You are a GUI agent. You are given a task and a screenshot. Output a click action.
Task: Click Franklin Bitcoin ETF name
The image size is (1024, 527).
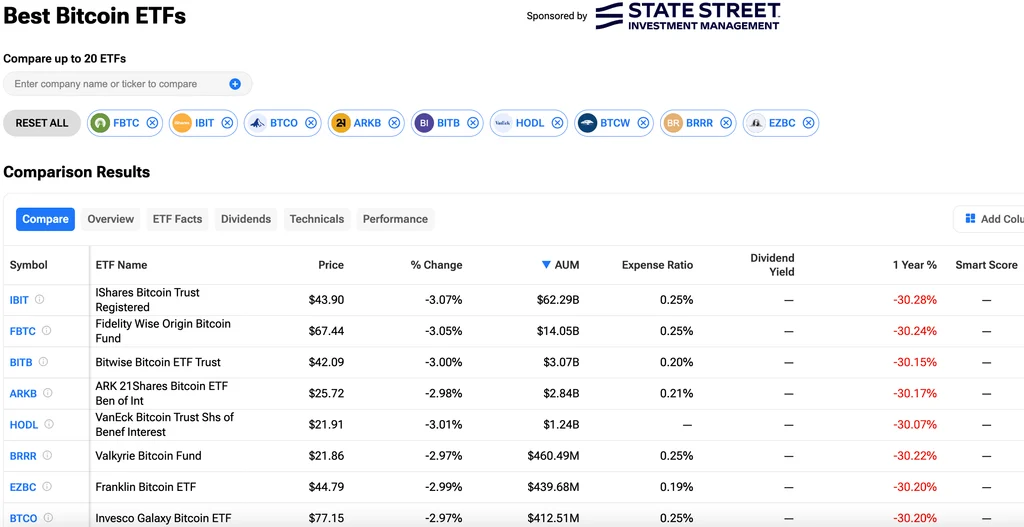click(146, 487)
